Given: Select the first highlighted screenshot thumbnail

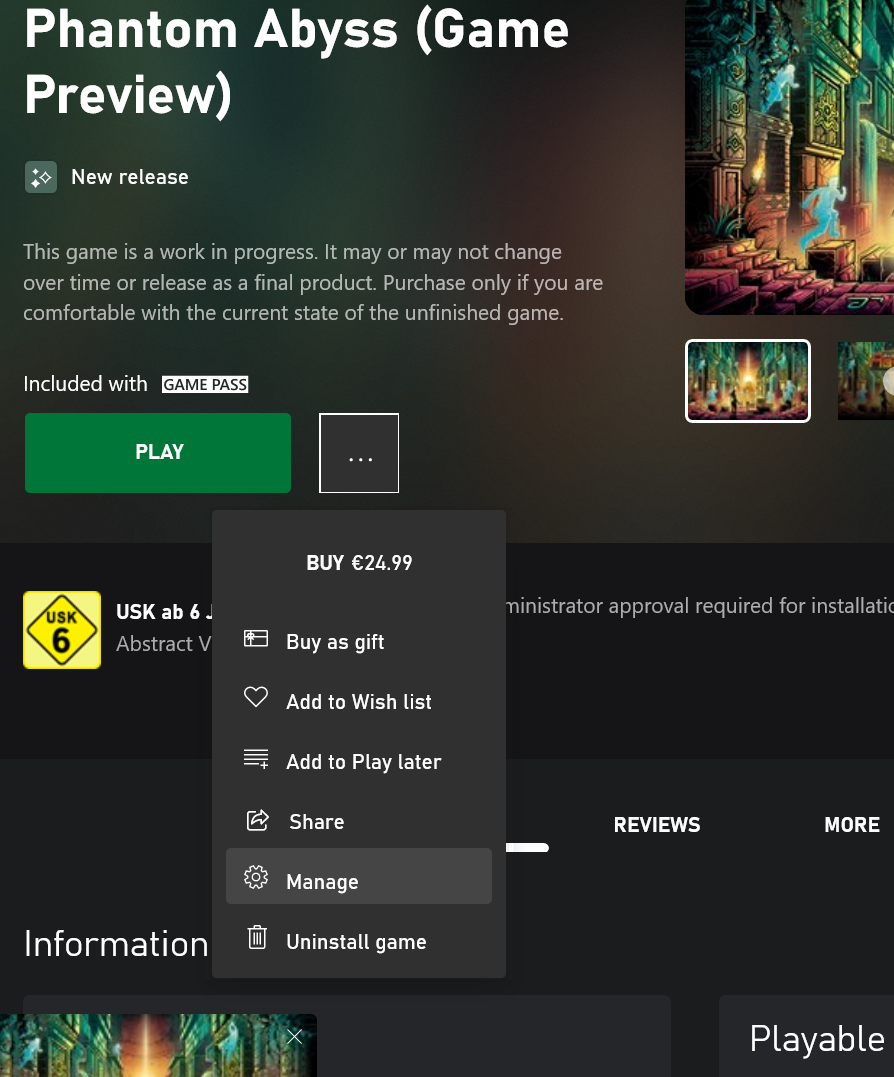Looking at the screenshot, I should (x=748, y=381).
